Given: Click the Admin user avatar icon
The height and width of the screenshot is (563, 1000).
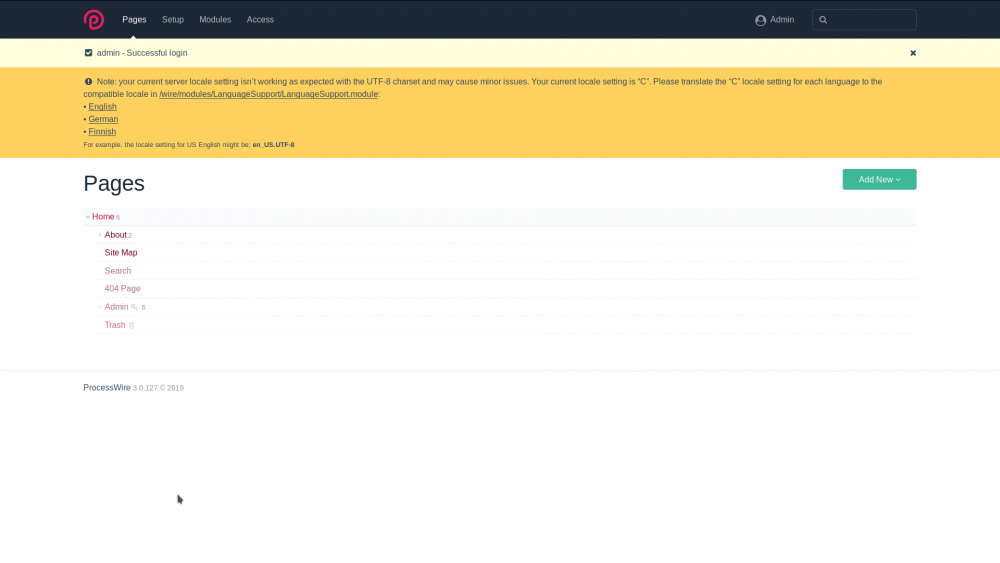Looking at the screenshot, I should [760, 20].
